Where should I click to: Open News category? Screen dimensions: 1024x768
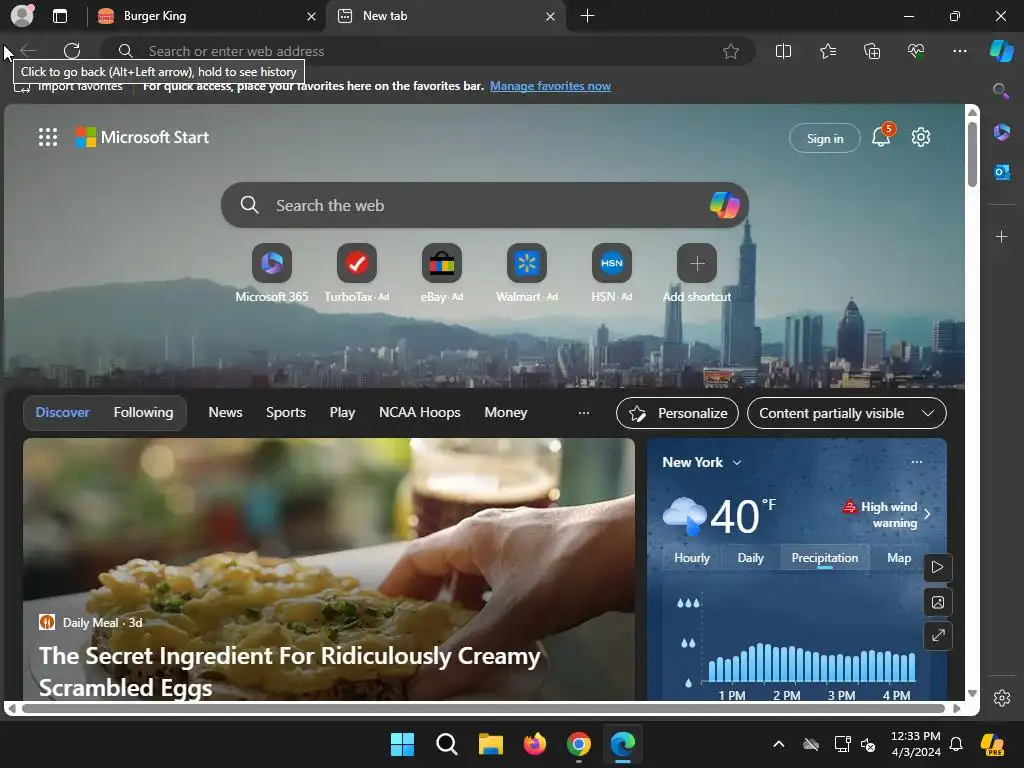click(225, 413)
